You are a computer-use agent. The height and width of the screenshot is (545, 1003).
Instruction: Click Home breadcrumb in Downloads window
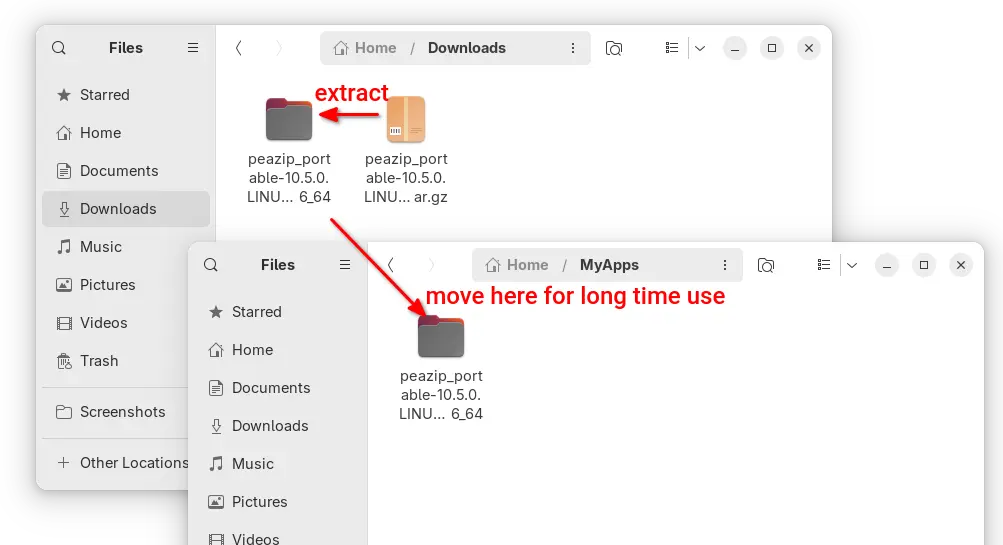pyautogui.click(x=365, y=48)
